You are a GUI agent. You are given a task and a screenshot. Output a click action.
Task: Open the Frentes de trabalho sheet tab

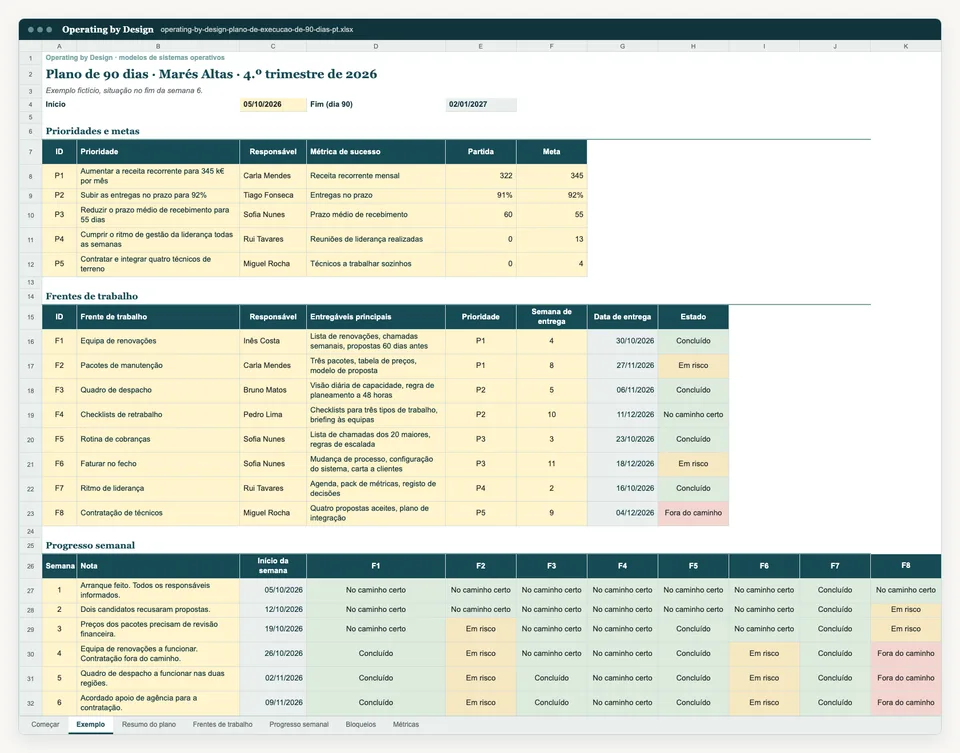222,724
